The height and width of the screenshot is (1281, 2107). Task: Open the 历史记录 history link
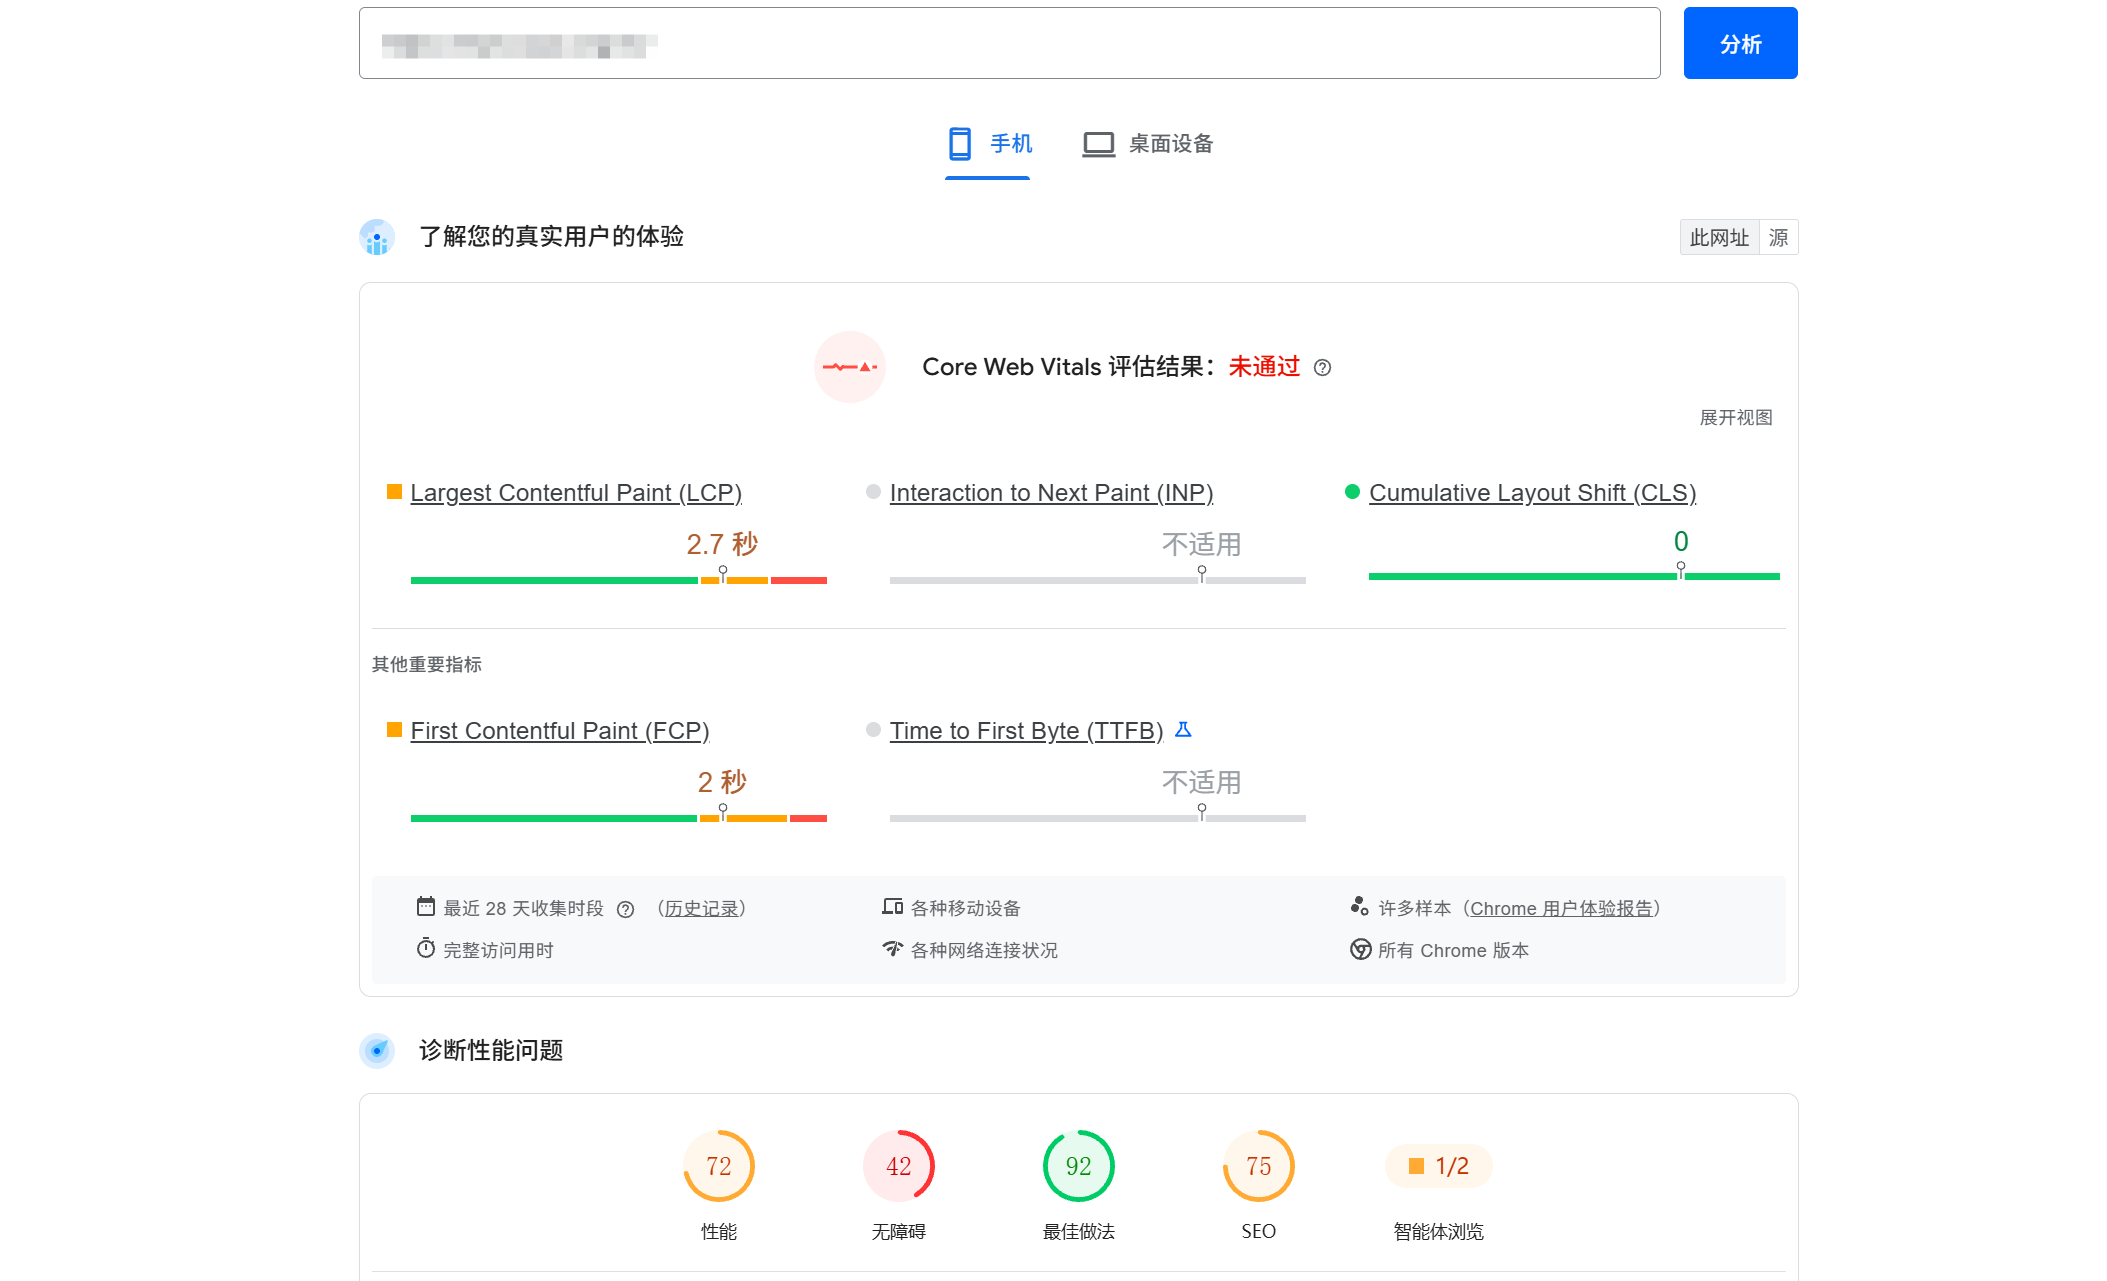click(702, 909)
